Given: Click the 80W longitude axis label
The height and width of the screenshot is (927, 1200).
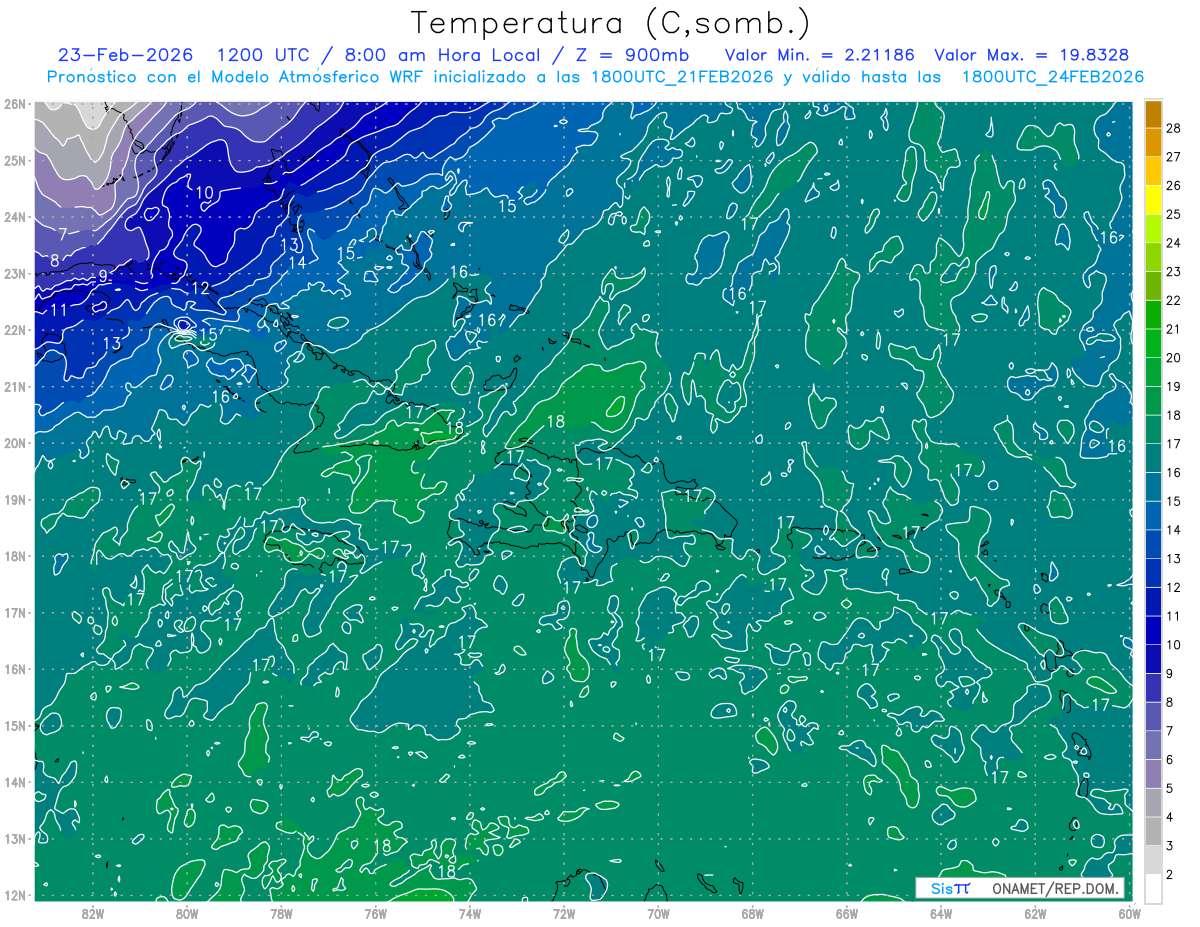Looking at the screenshot, I should pyautogui.click(x=187, y=912).
